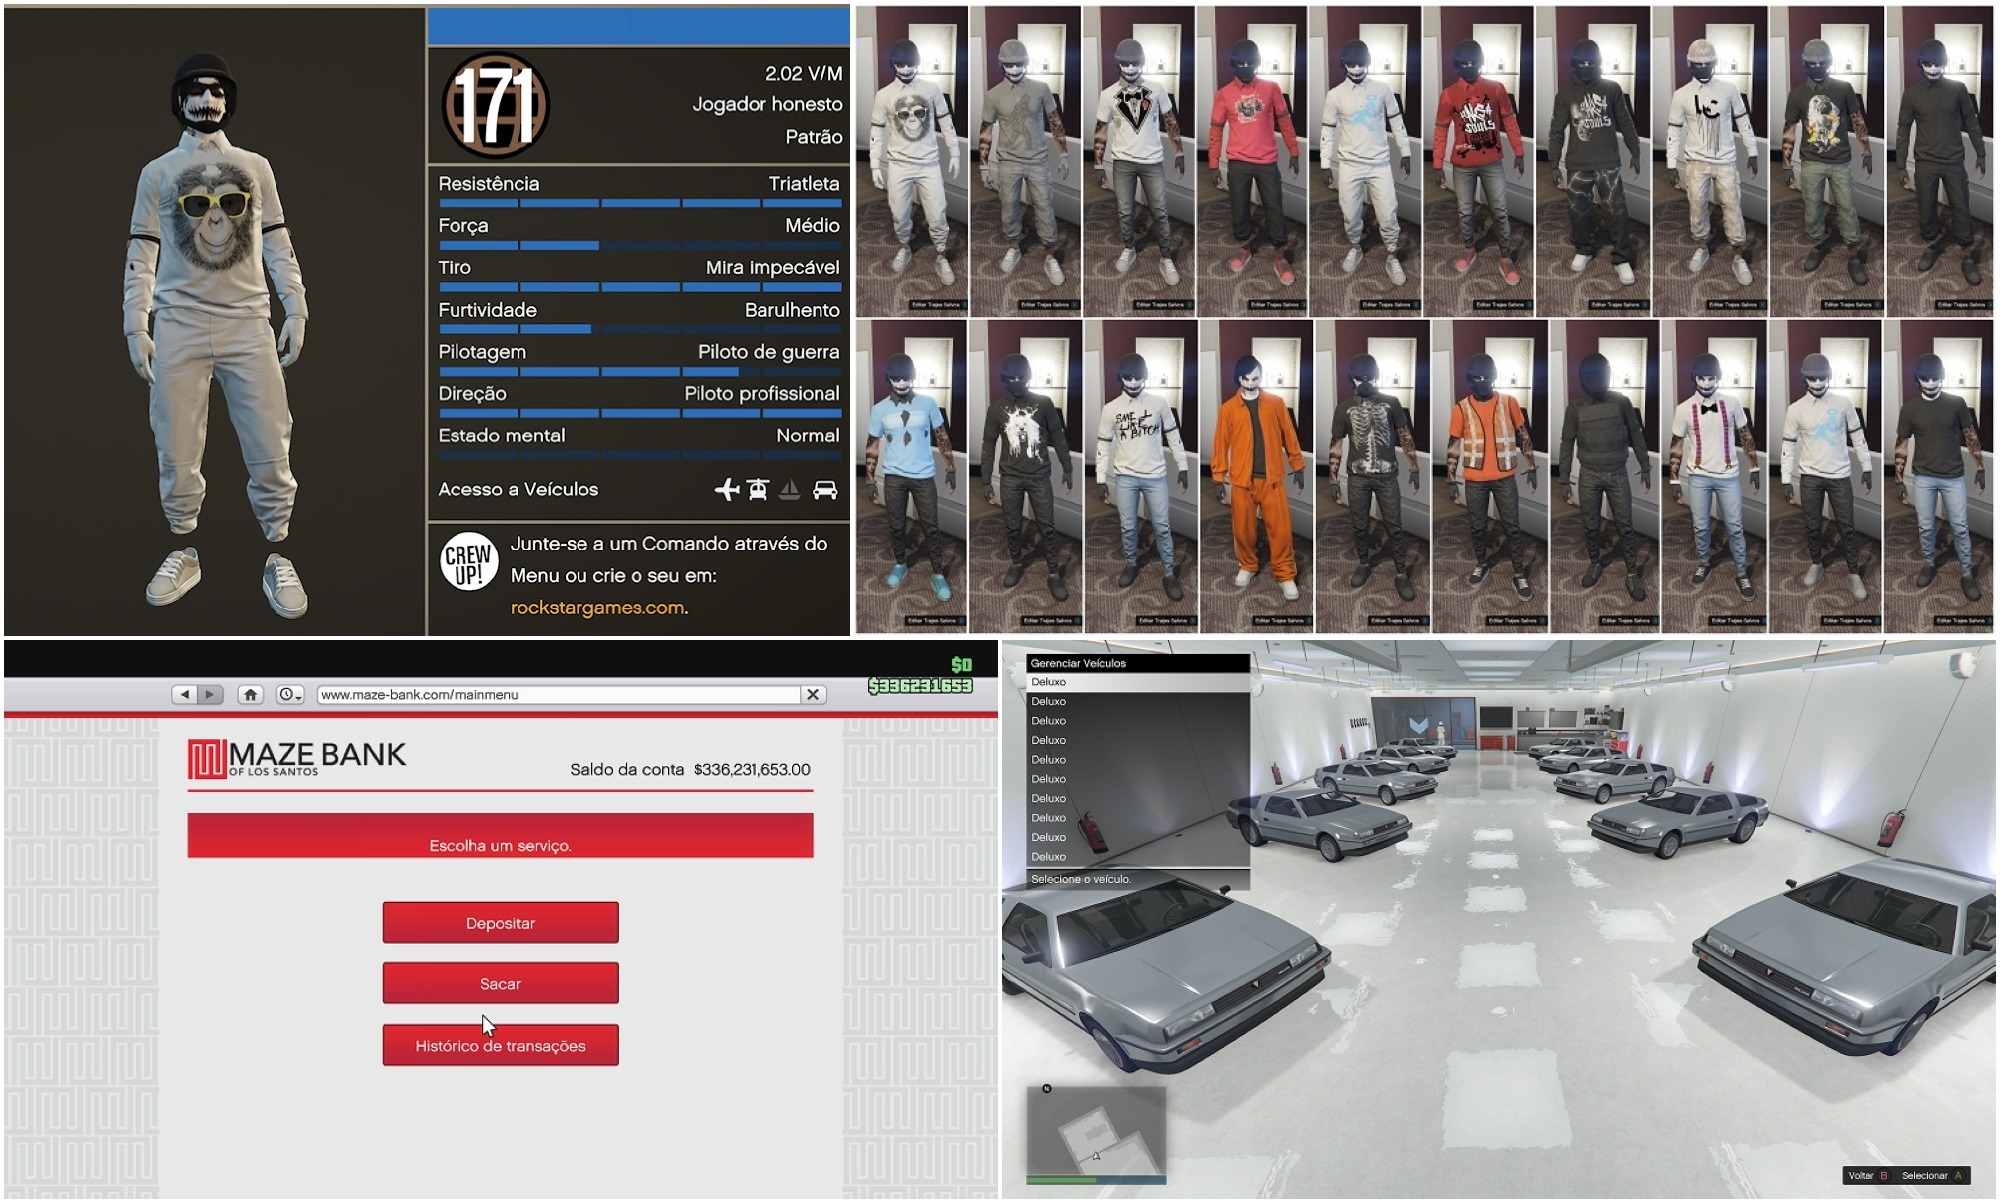Select the orange prison jumpsuit outfit

1257,476
